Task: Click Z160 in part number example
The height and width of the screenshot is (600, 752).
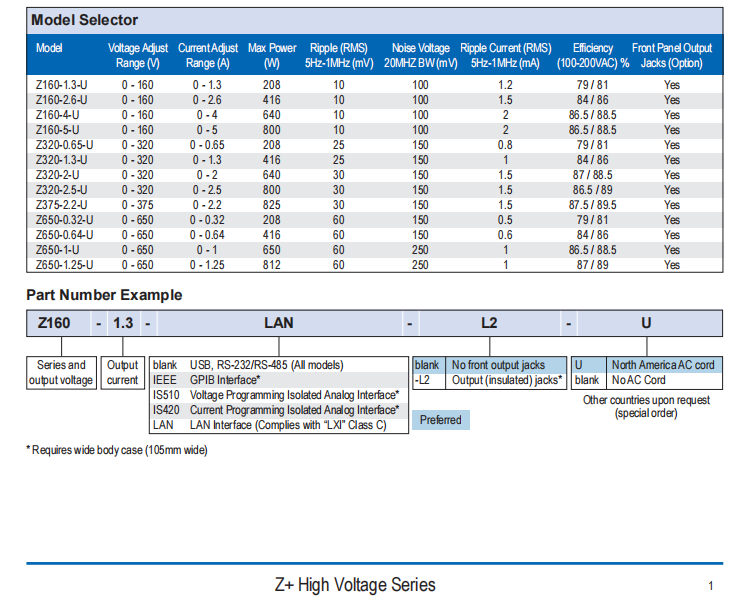Action: tap(54, 323)
